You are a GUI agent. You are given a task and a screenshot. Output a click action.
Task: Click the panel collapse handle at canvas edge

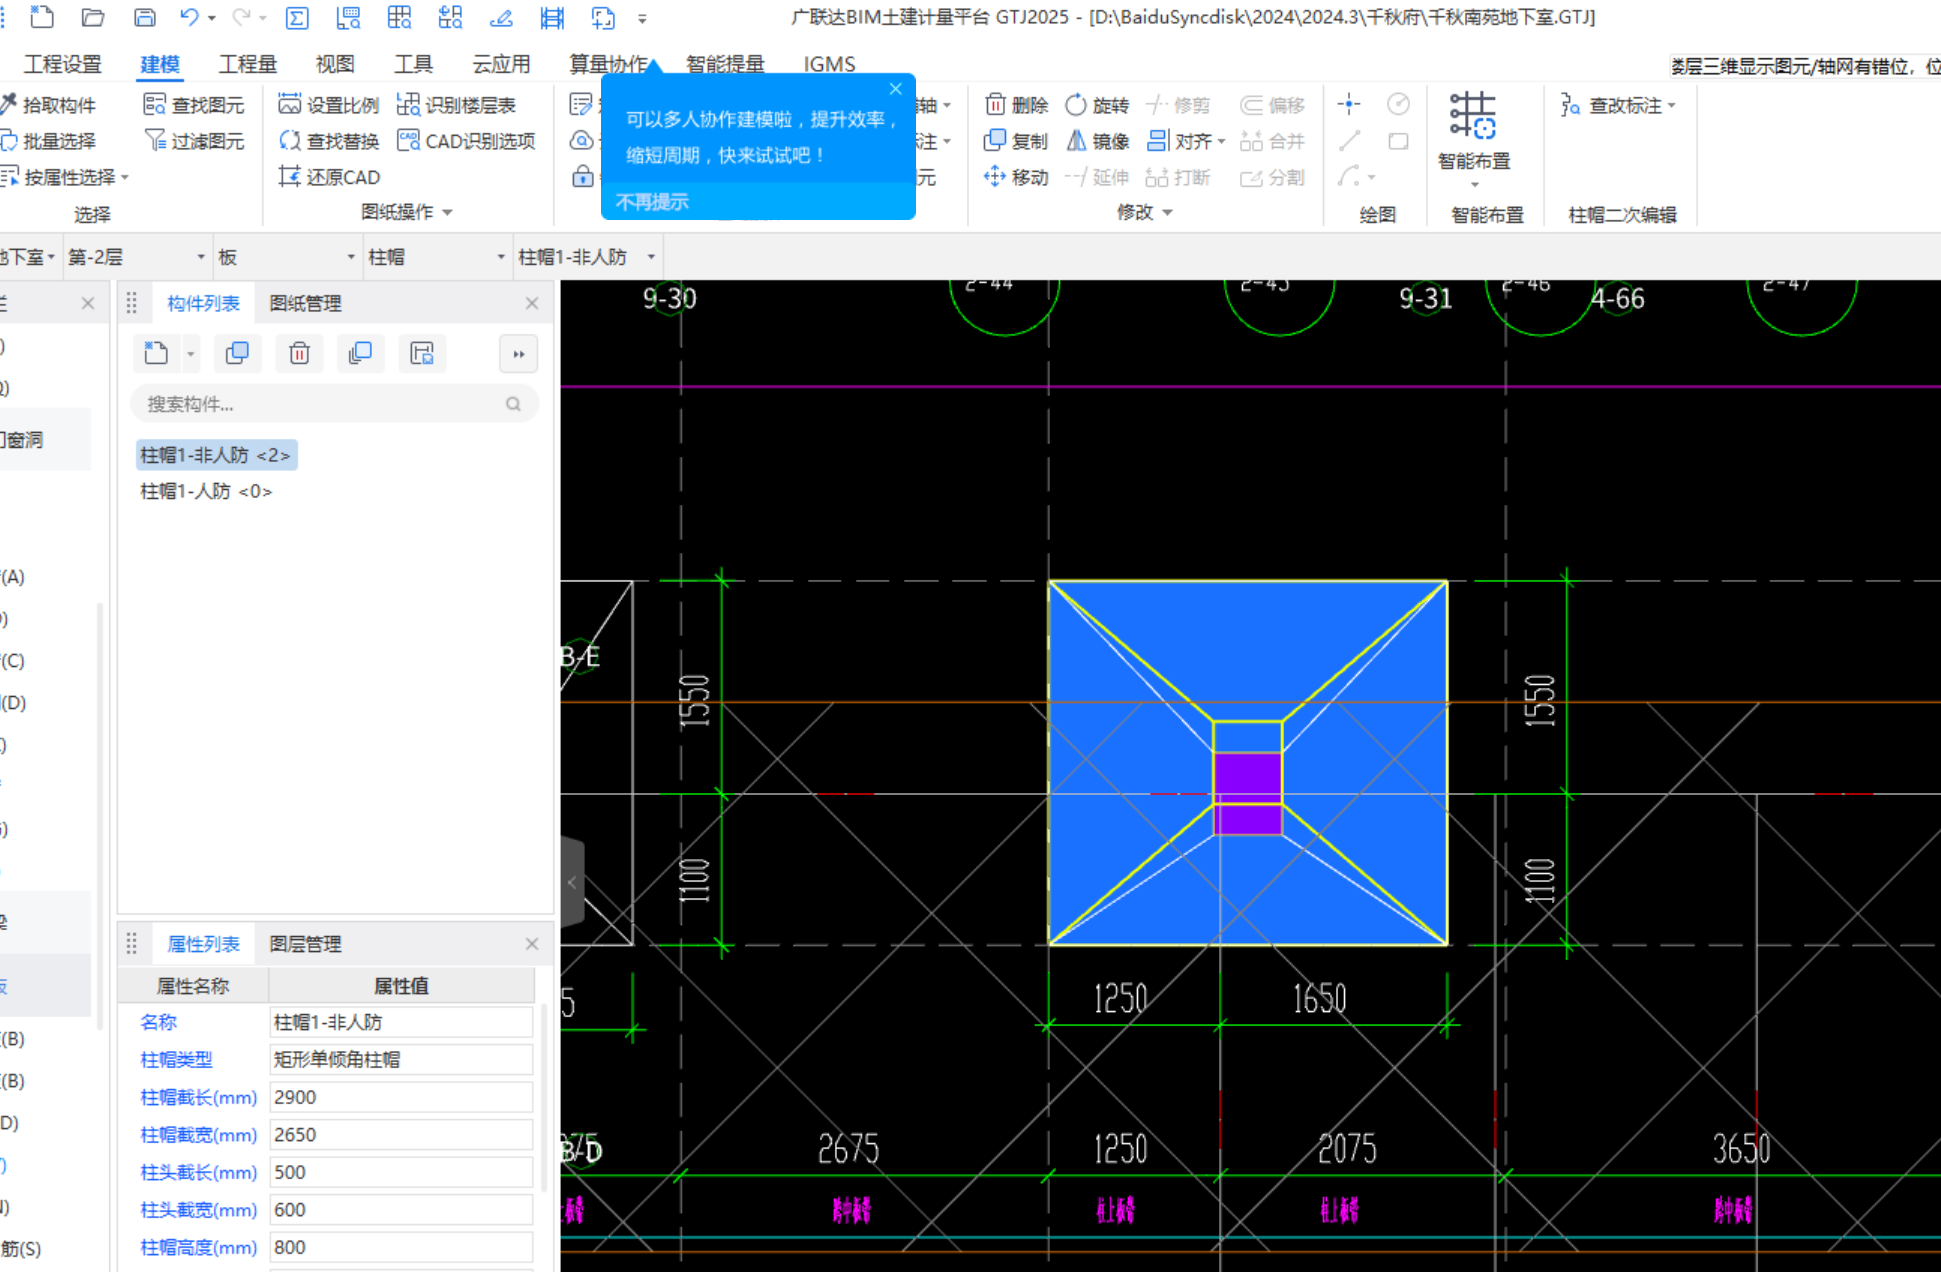pos(572,882)
